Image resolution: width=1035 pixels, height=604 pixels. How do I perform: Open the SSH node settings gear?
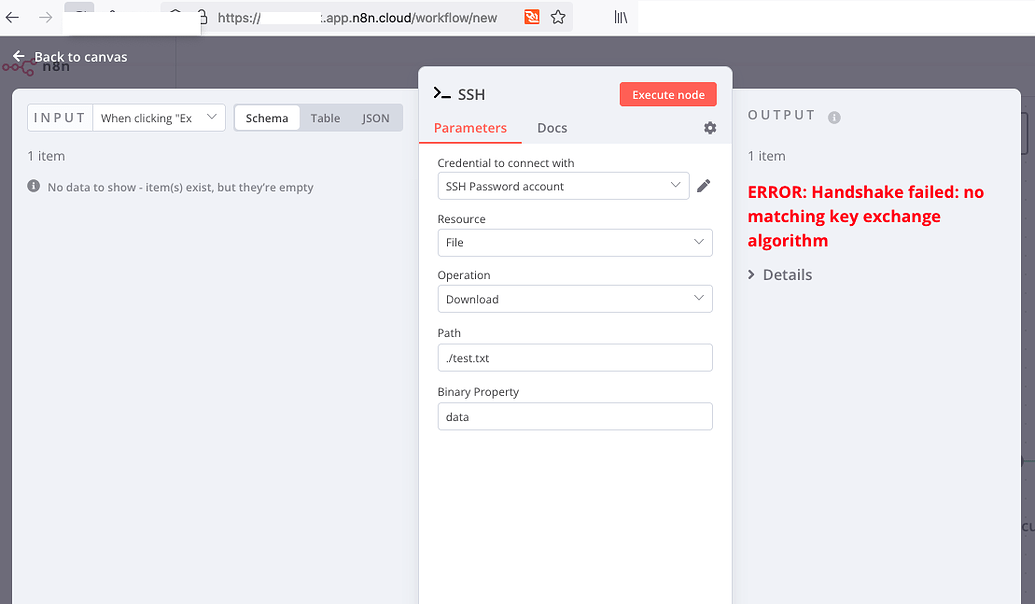(x=710, y=128)
